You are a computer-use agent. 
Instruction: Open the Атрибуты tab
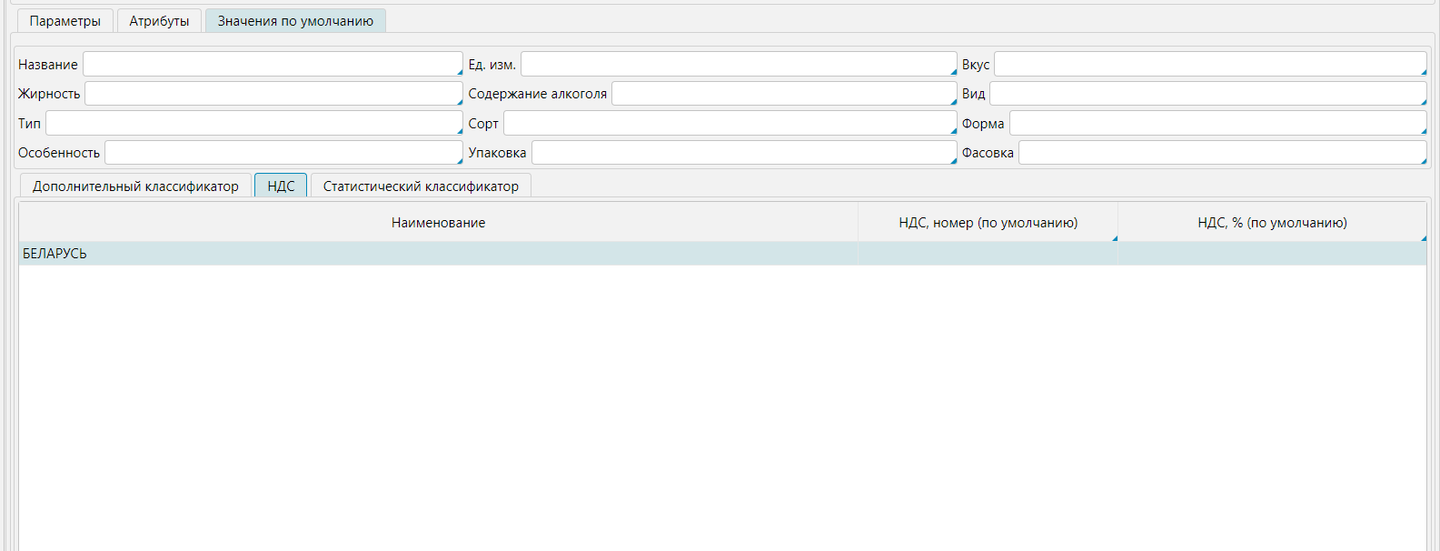click(159, 21)
